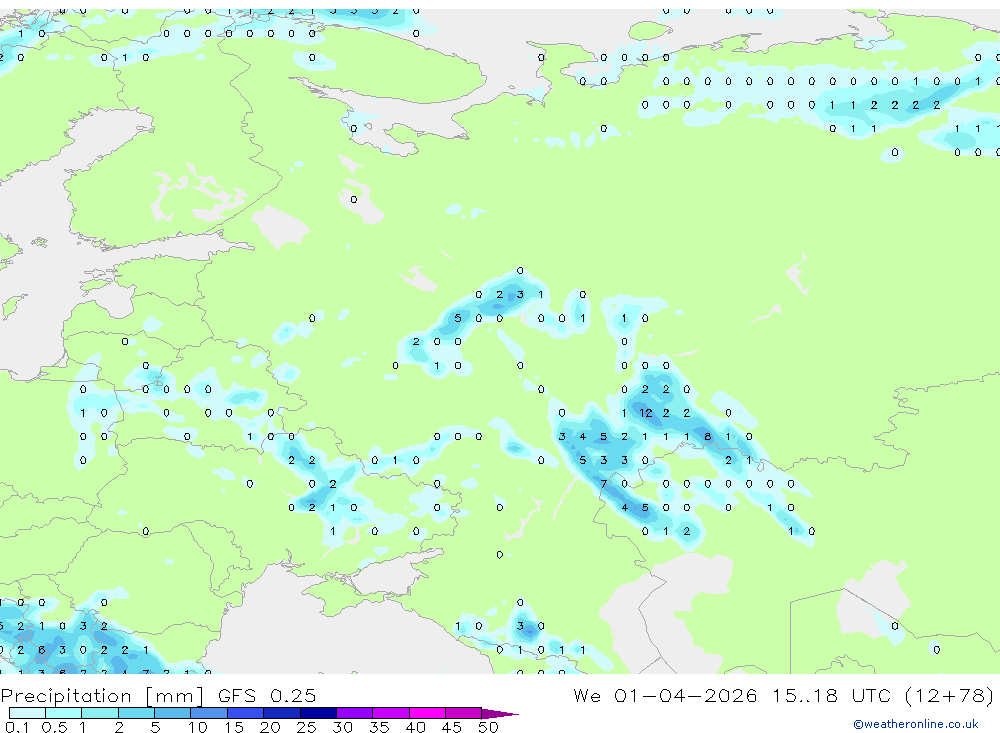Click the '45' legend scale label
This screenshot has width=1000, height=733.
452,727
